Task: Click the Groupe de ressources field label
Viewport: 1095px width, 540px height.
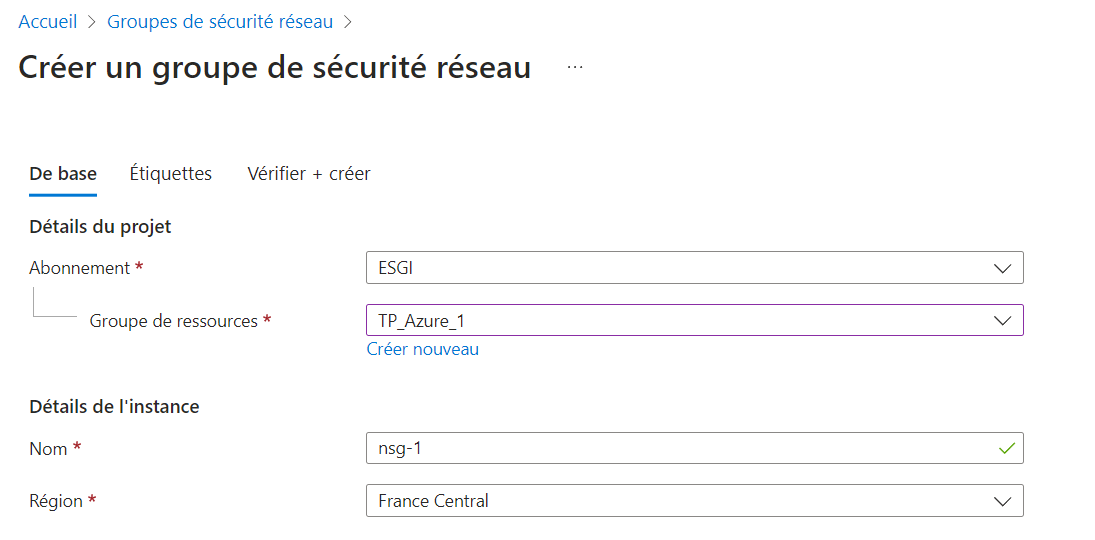Action: tap(175, 321)
